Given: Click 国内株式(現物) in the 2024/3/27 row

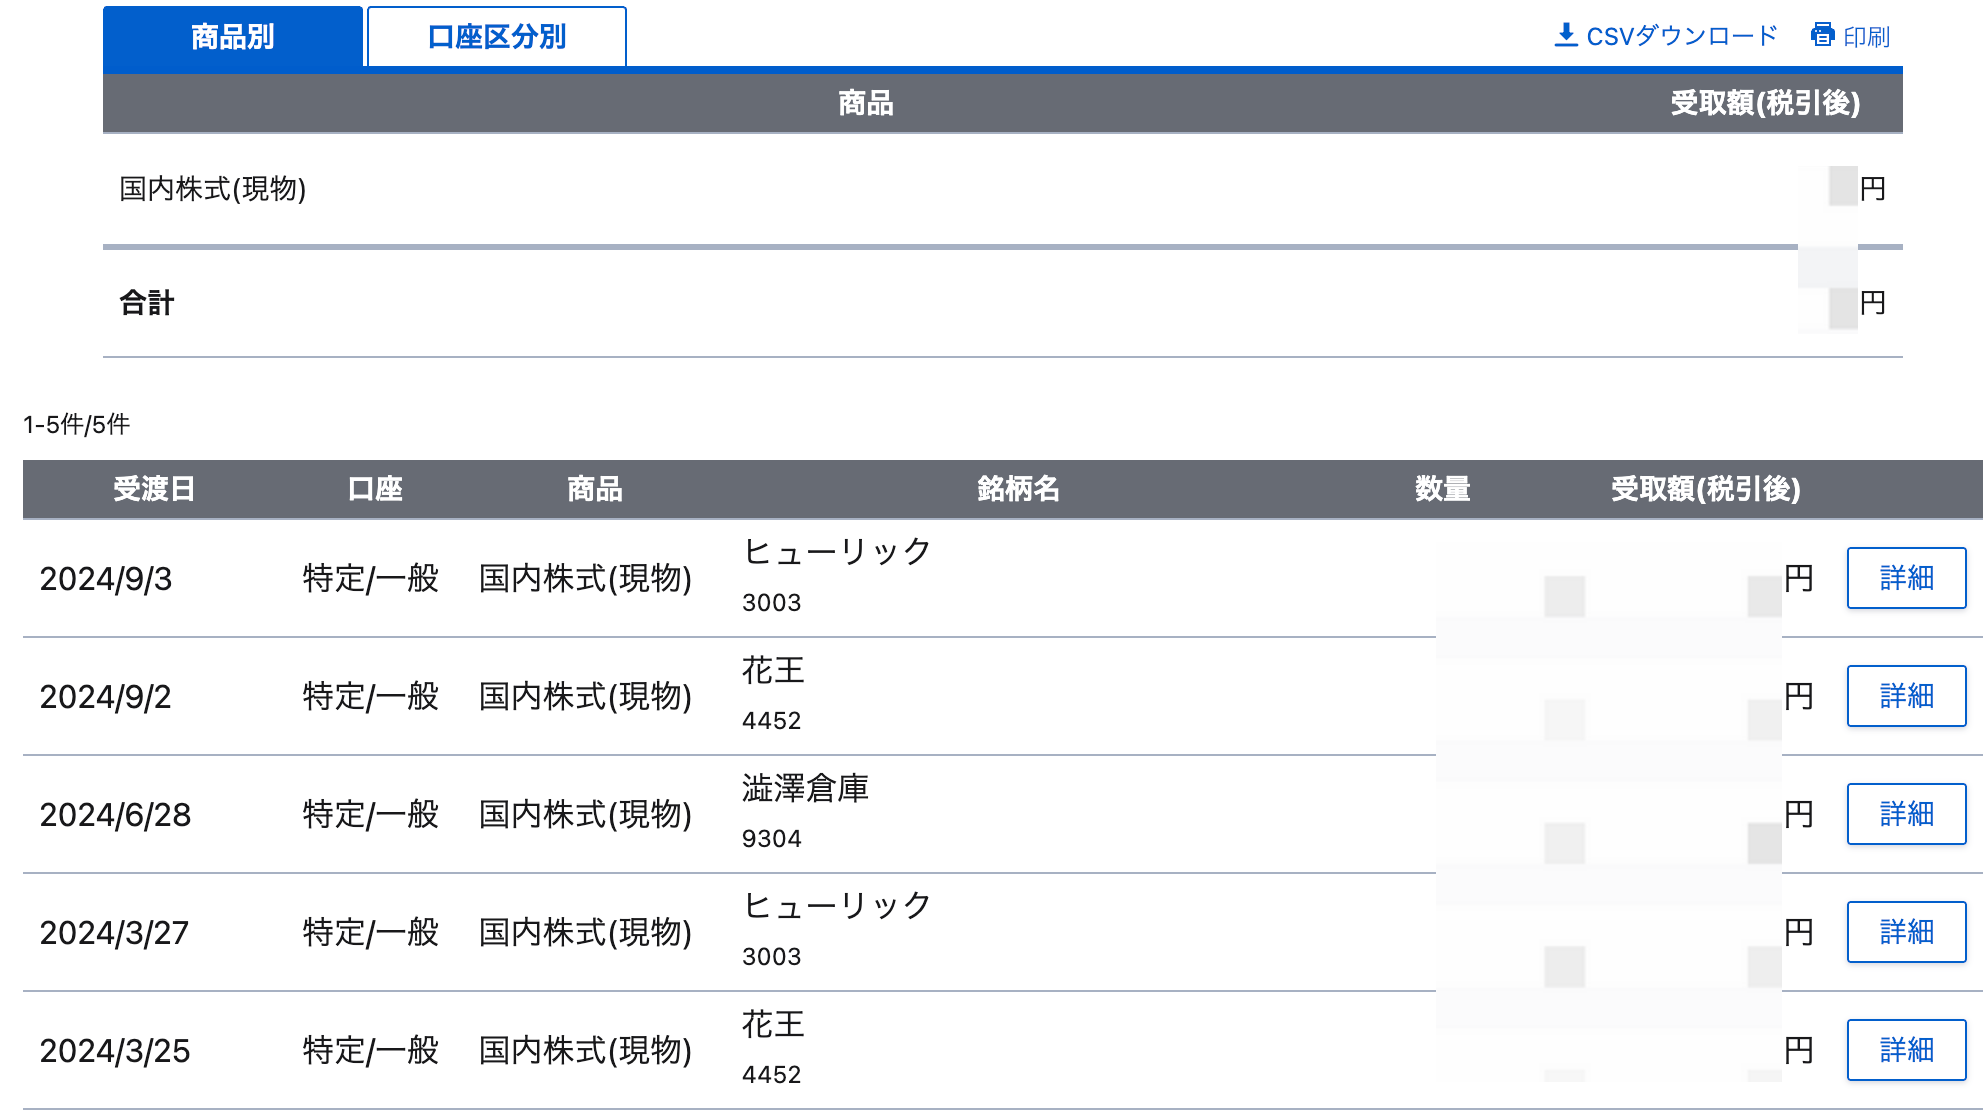Looking at the screenshot, I should 586,932.
